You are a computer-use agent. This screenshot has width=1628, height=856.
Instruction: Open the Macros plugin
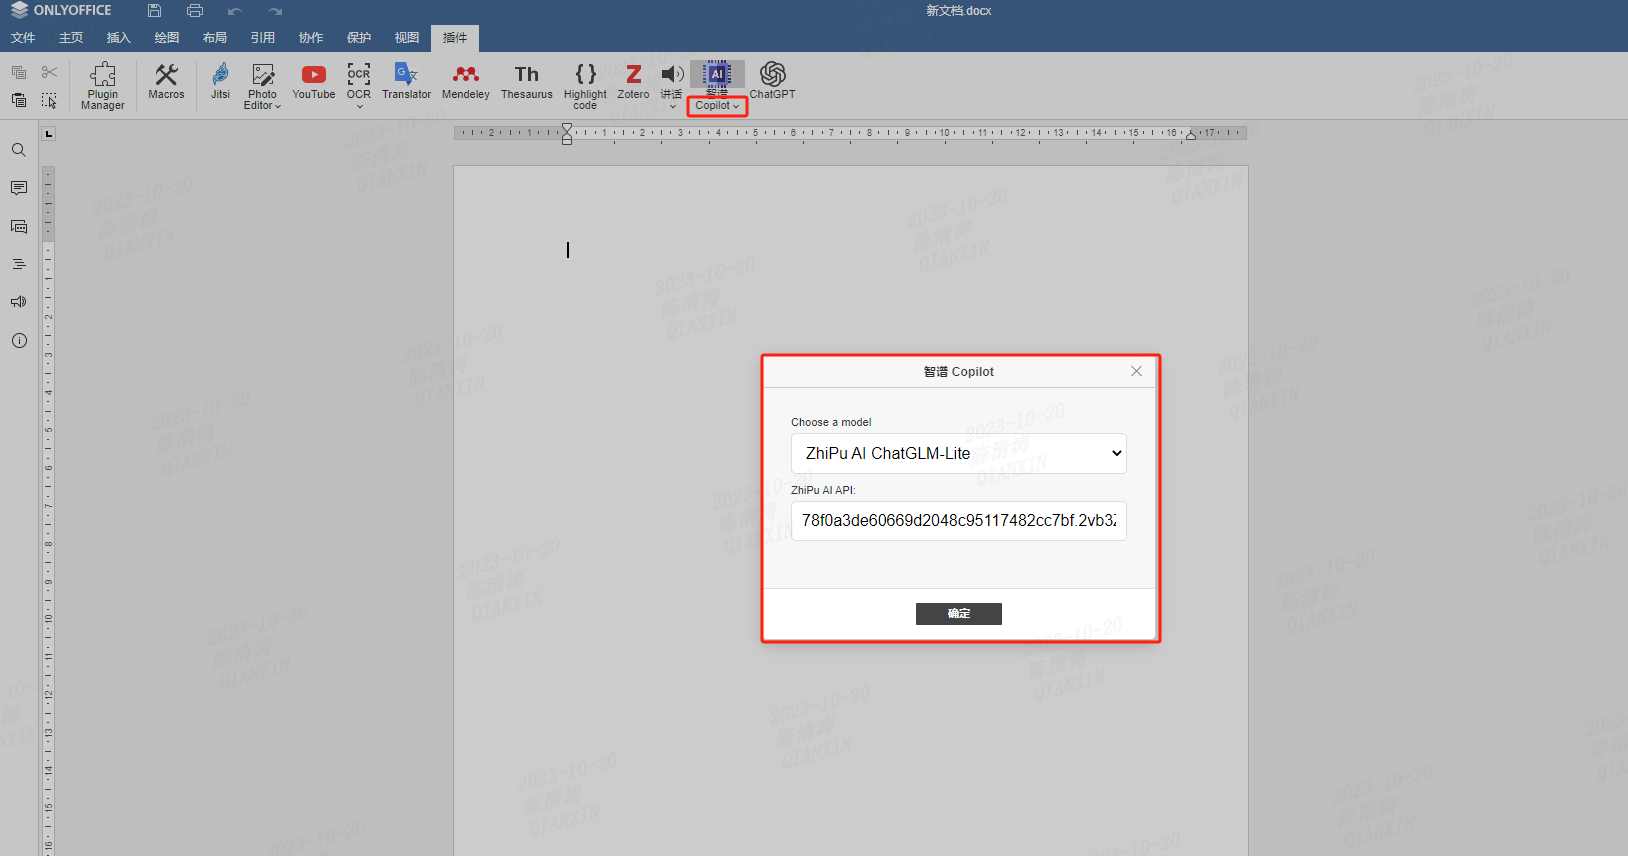pyautogui.click(x=166, y=81)
